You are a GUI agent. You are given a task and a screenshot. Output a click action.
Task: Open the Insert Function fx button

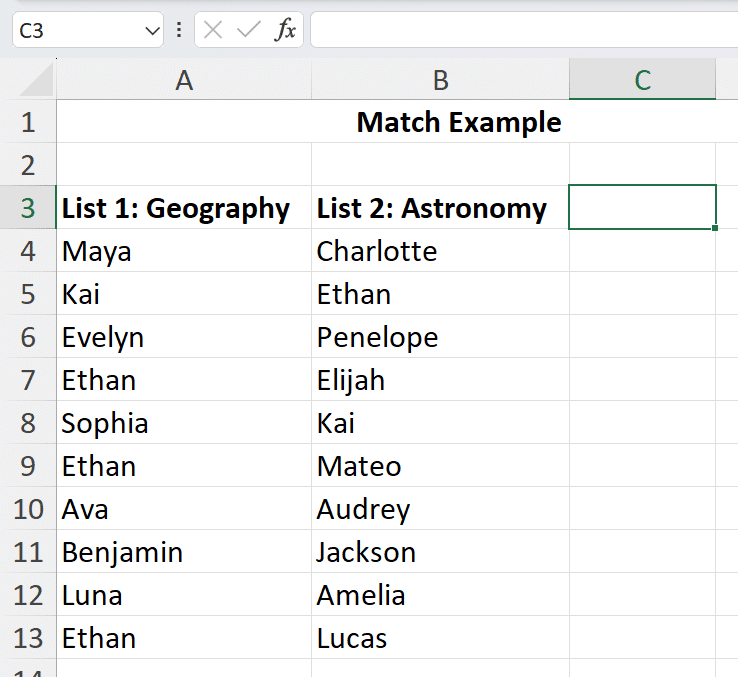[x=285, y=30]
